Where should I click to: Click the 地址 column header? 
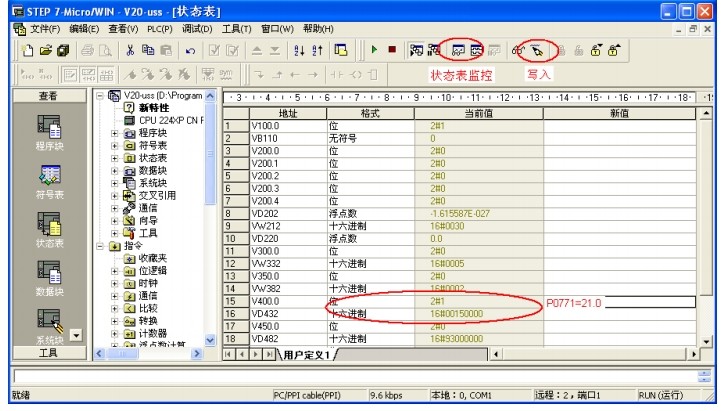point(288,113)
